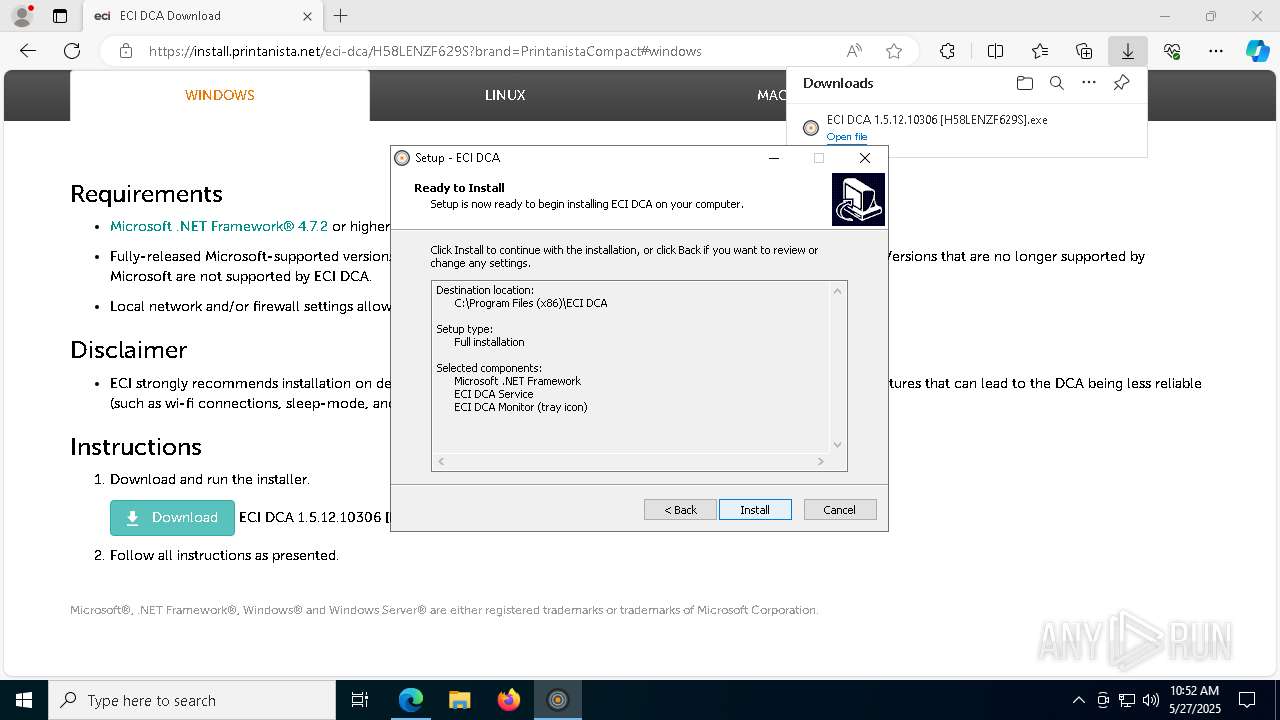The height and width of the screenshot is (720, 1280).
Task: Open the Copilot sidebar icon
Action: pos(1257,51)
